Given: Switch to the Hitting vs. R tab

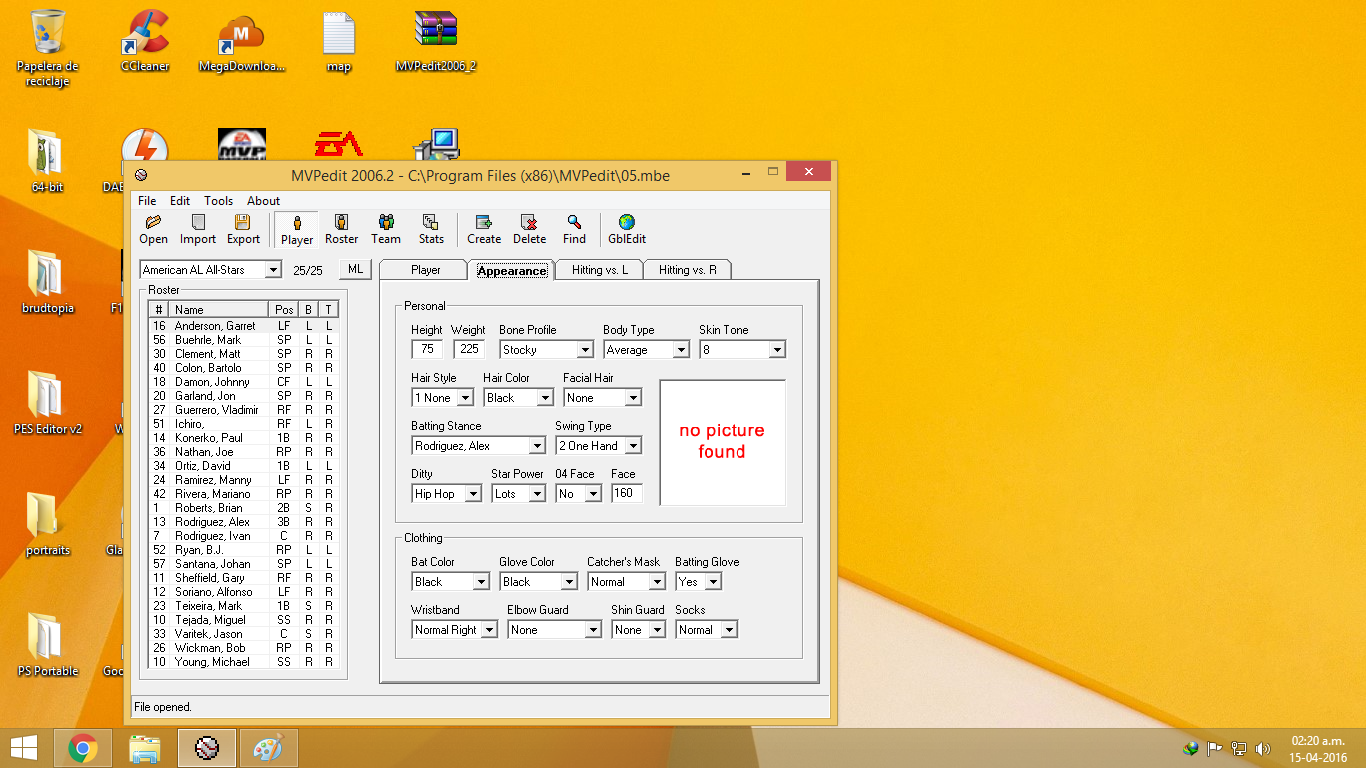Looking at the screenshot, I should pos(687,270).
